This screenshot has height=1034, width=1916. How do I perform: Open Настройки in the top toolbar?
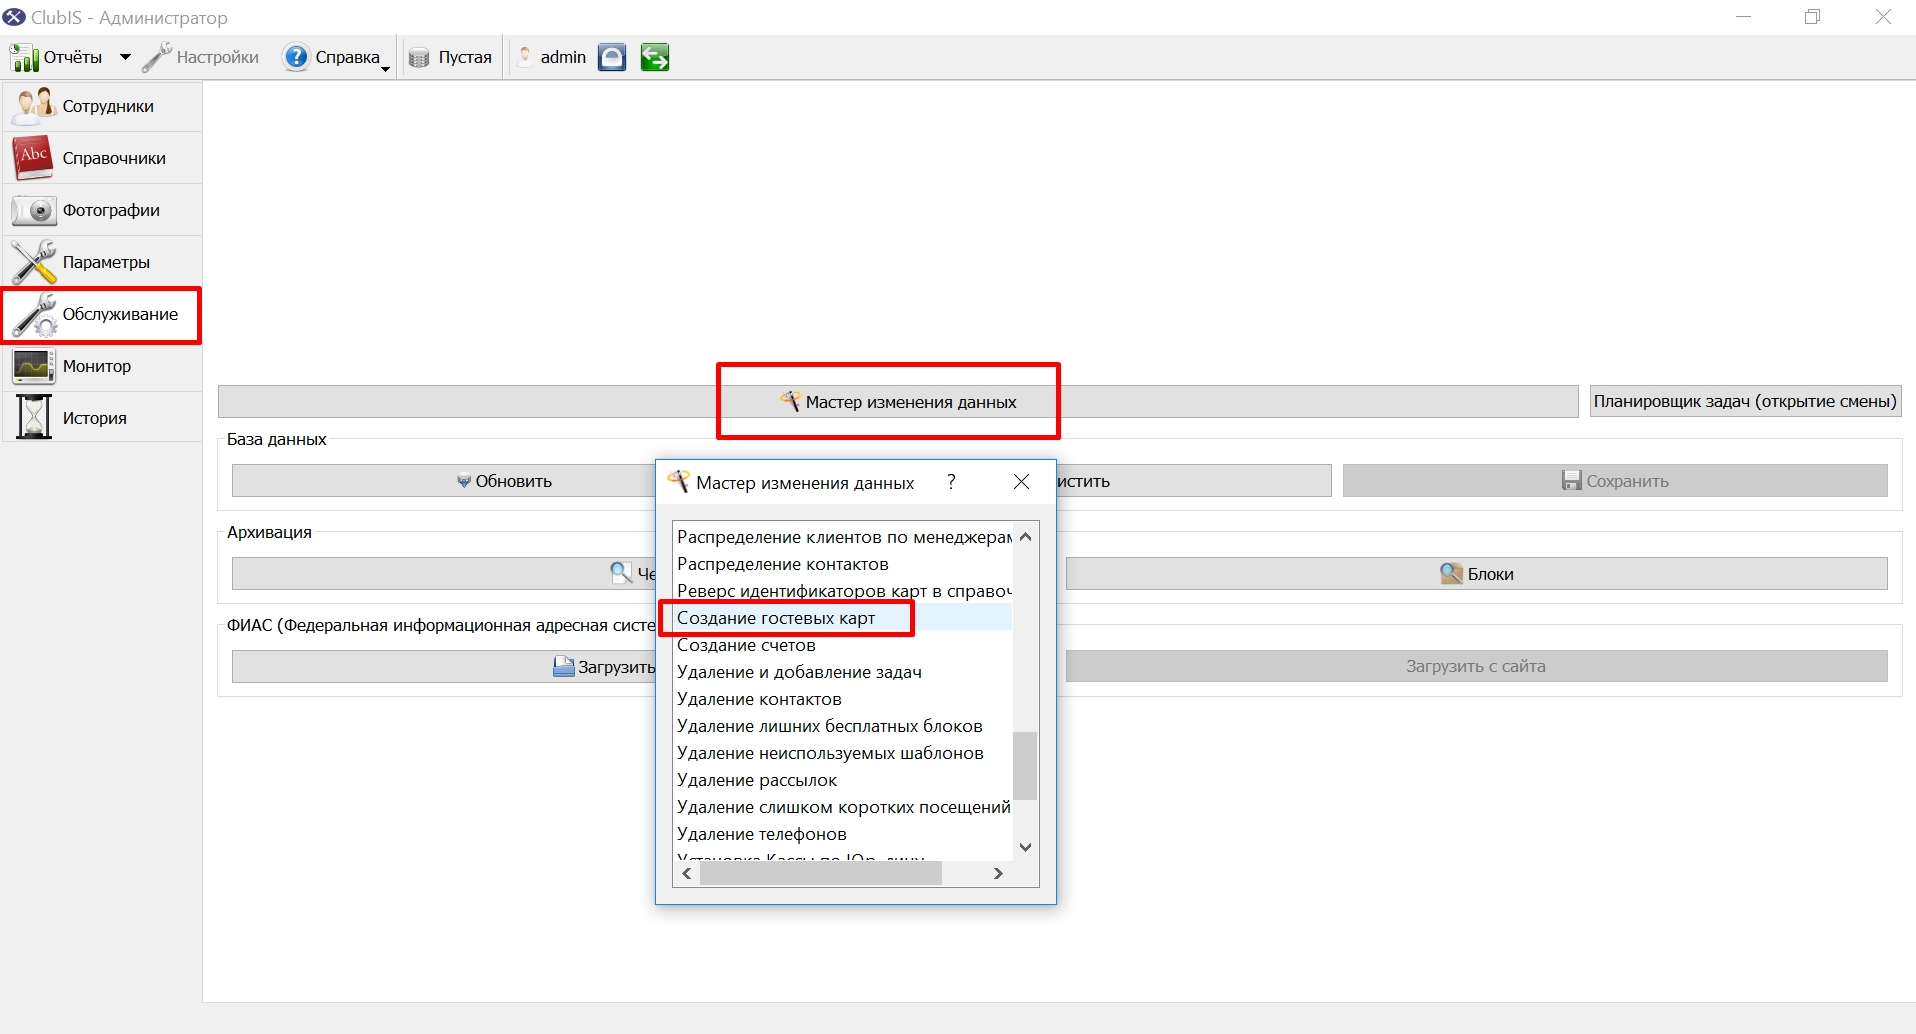click(x=201, y=57)
